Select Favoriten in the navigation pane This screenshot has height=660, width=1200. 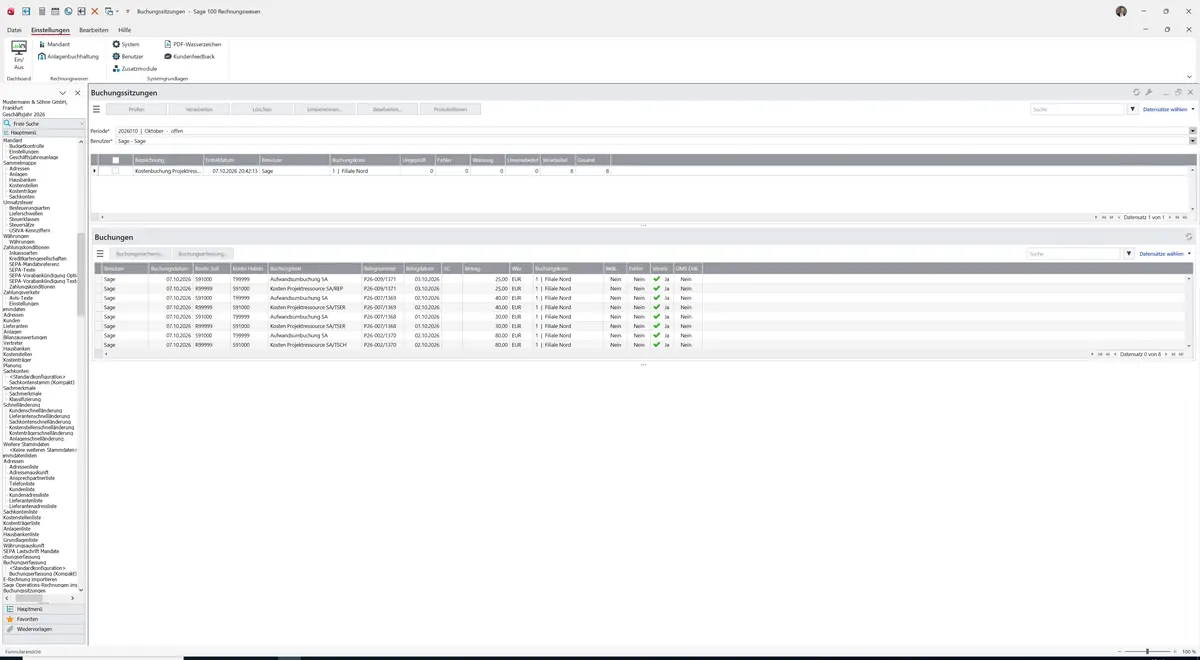pos(42,619)
